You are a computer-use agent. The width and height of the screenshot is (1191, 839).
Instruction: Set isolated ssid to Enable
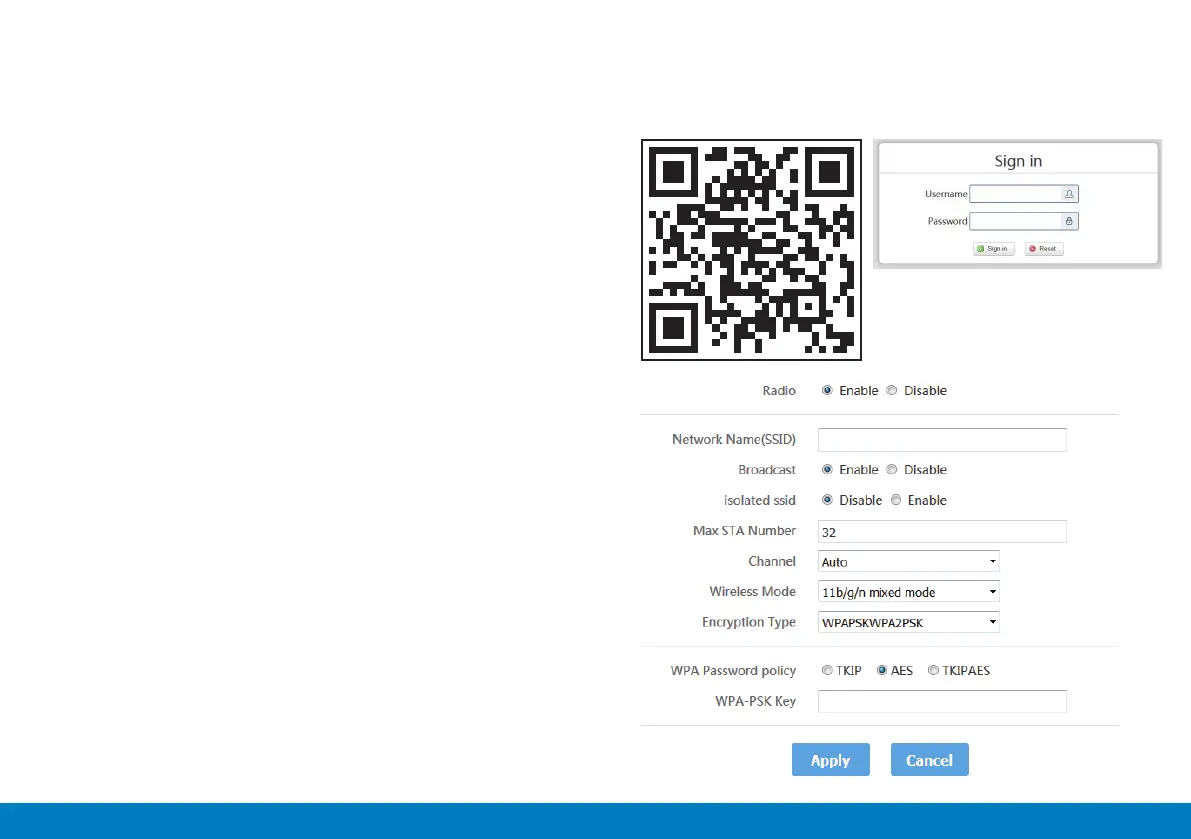coord(896,500)
